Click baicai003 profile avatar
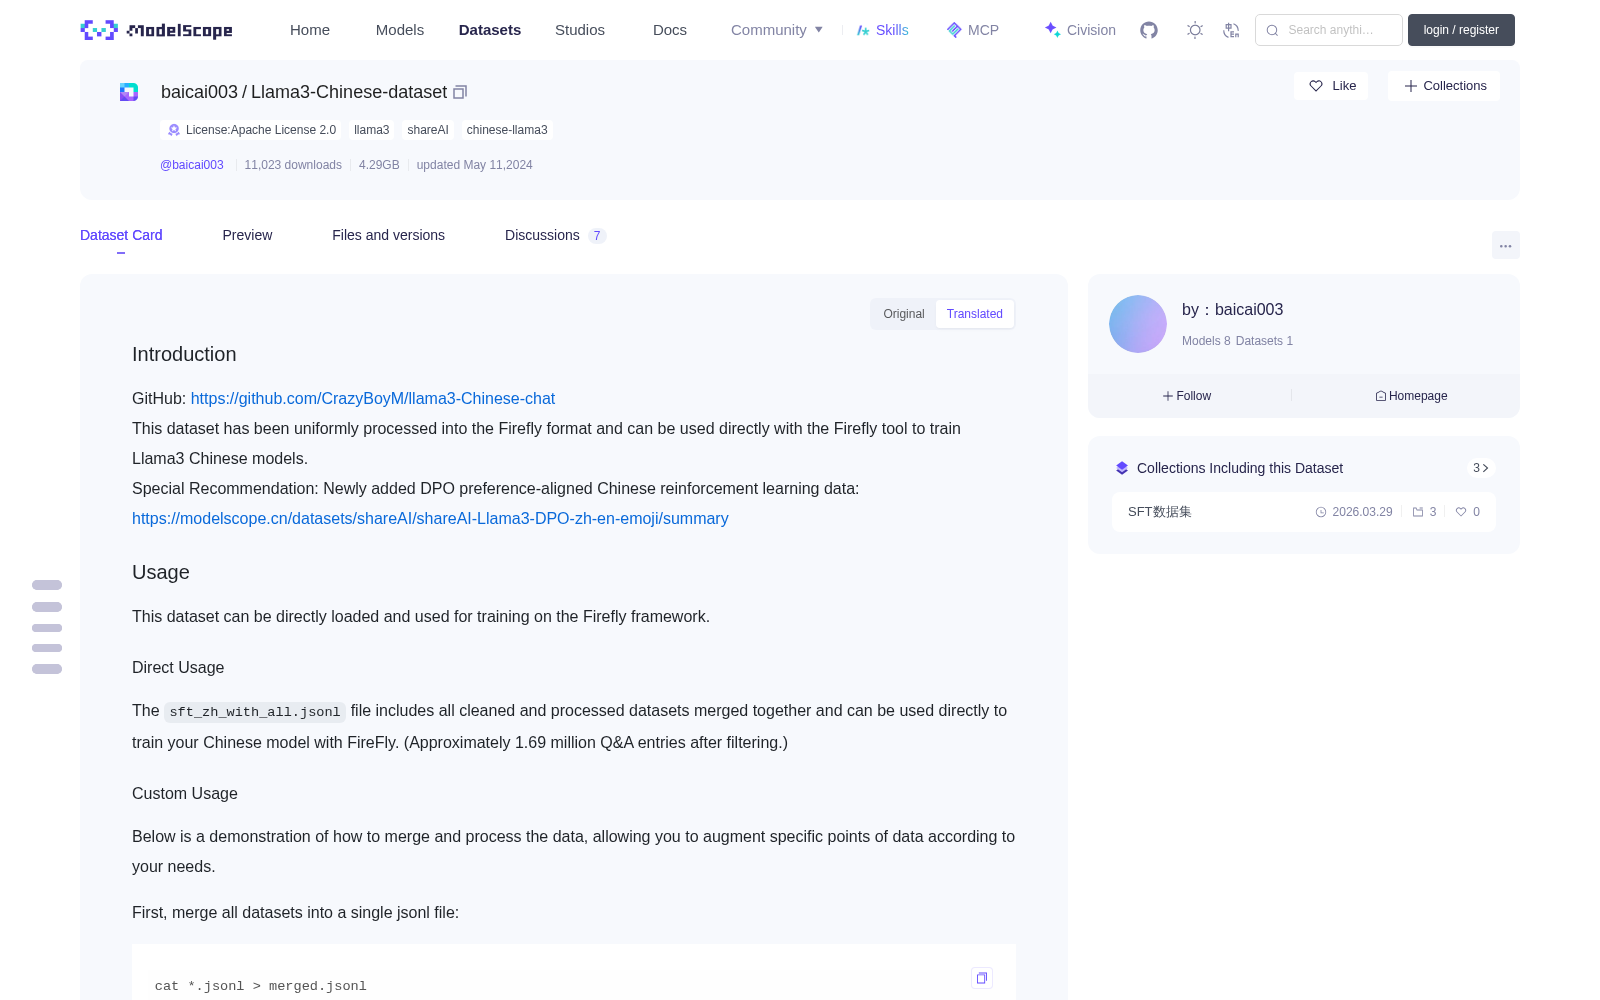Viewport: 1600px width, 1000px height. [1138, 324]
